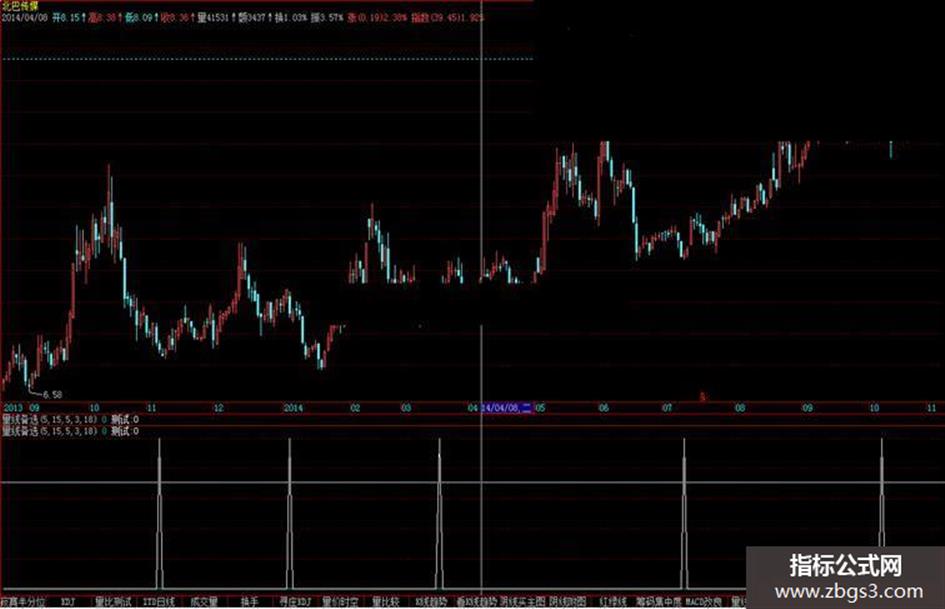Open the 成交量 volume indicator tab
The height and width of the screenshot is (609, 945).
tap(204, 602)
